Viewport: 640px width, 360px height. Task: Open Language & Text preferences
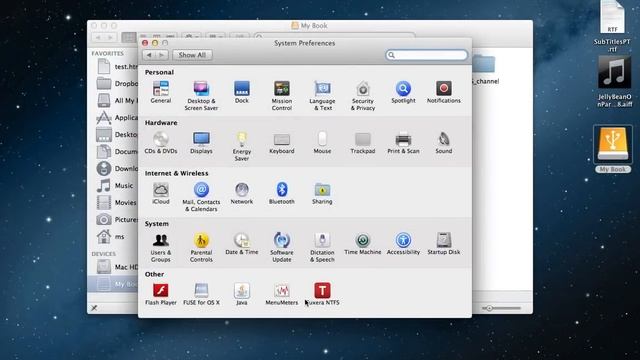click(x=322, y=96)
